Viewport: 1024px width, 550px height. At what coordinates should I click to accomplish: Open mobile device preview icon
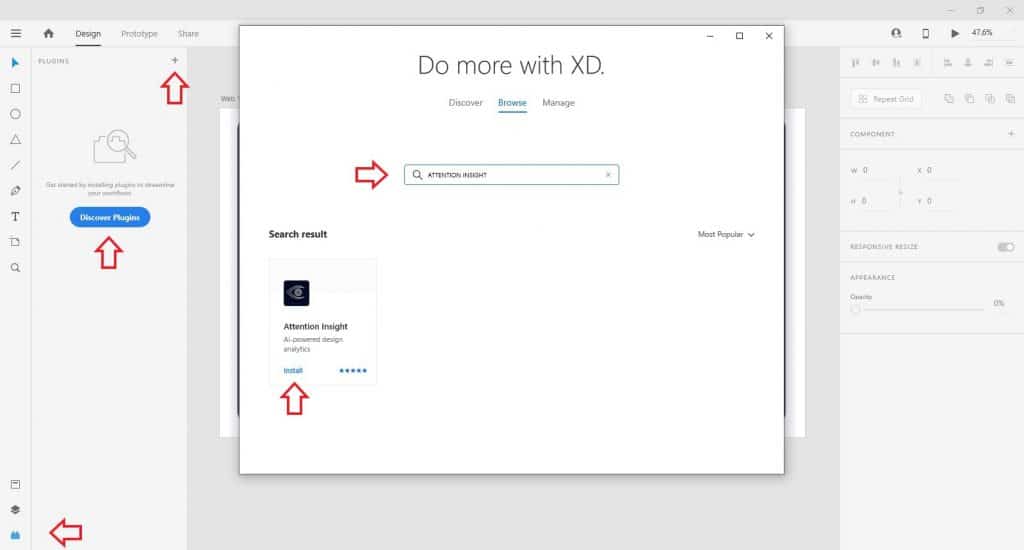coord(925,33)
